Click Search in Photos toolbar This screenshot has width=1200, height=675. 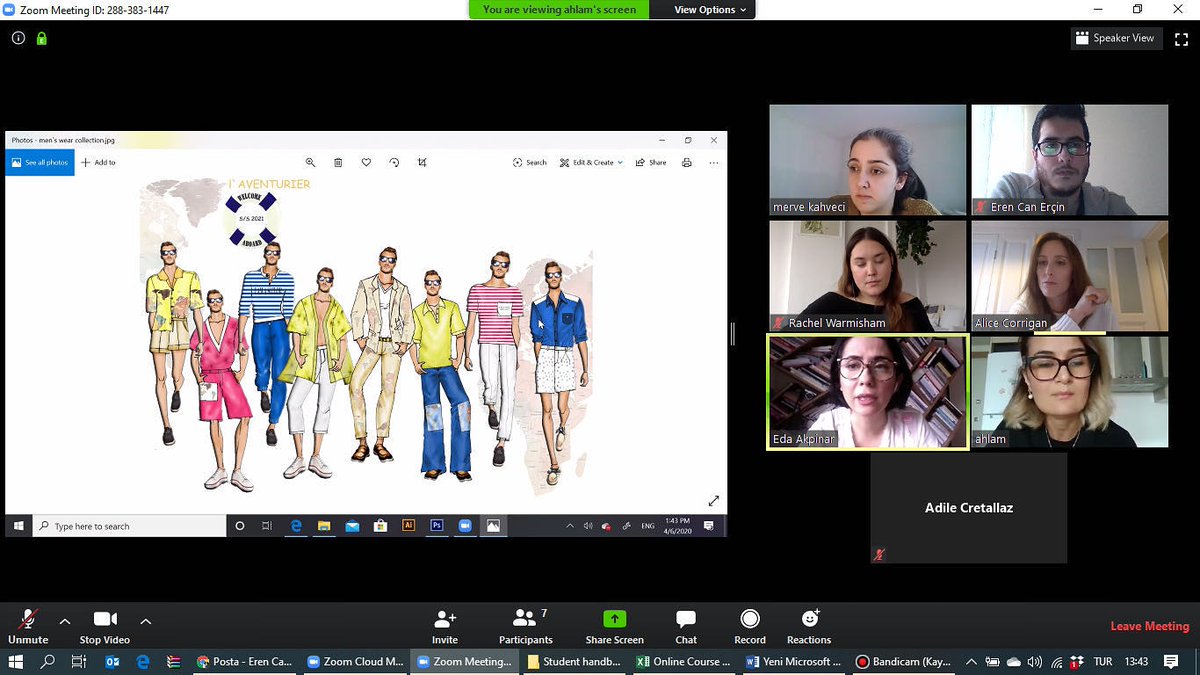[x=530, y=162]
